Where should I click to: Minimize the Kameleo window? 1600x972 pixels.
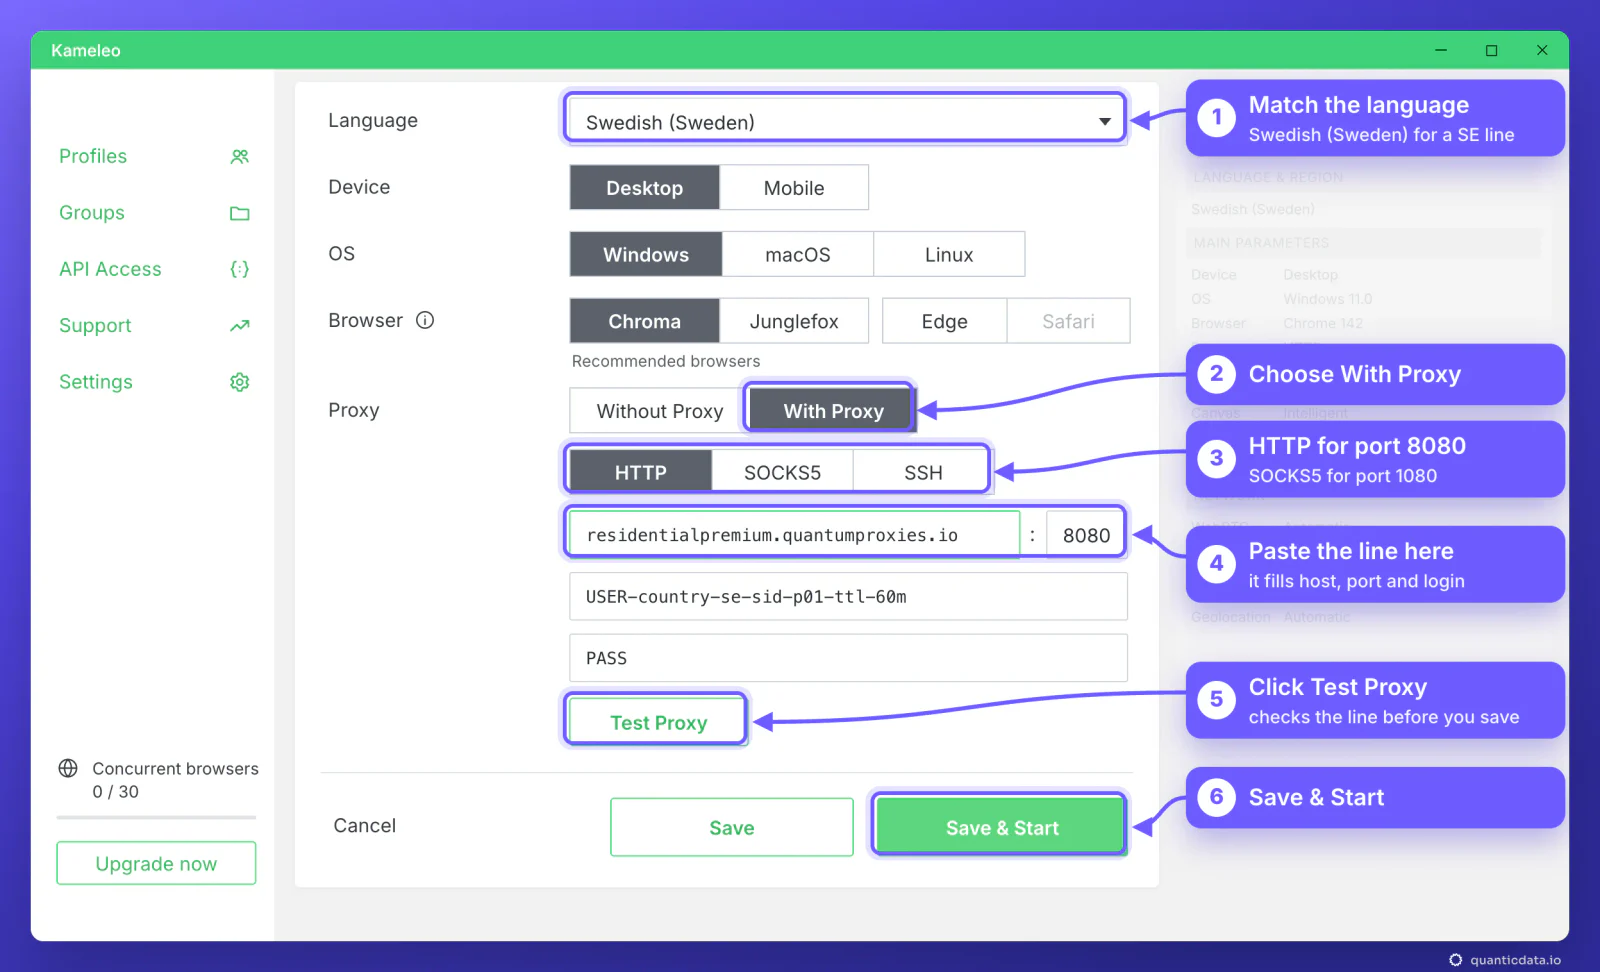[x=1441, y=50]
